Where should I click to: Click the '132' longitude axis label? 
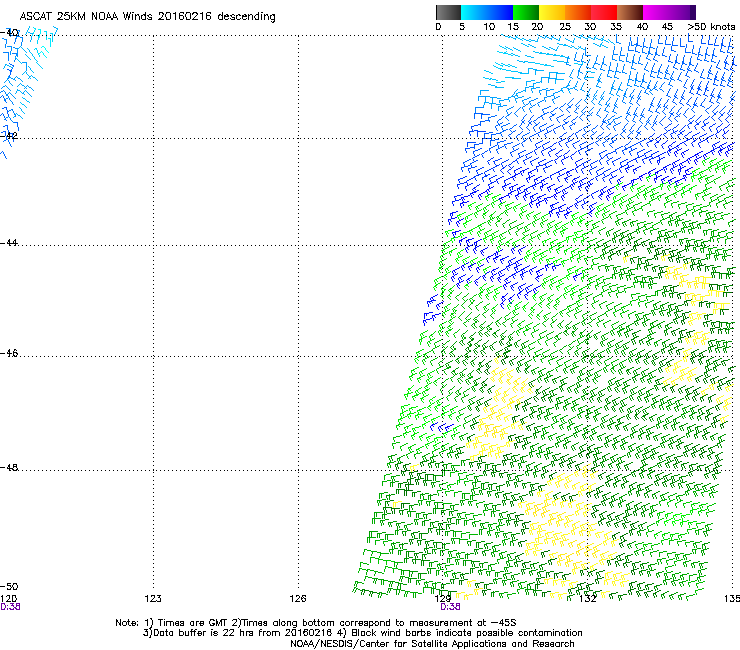tap(588, 599)
